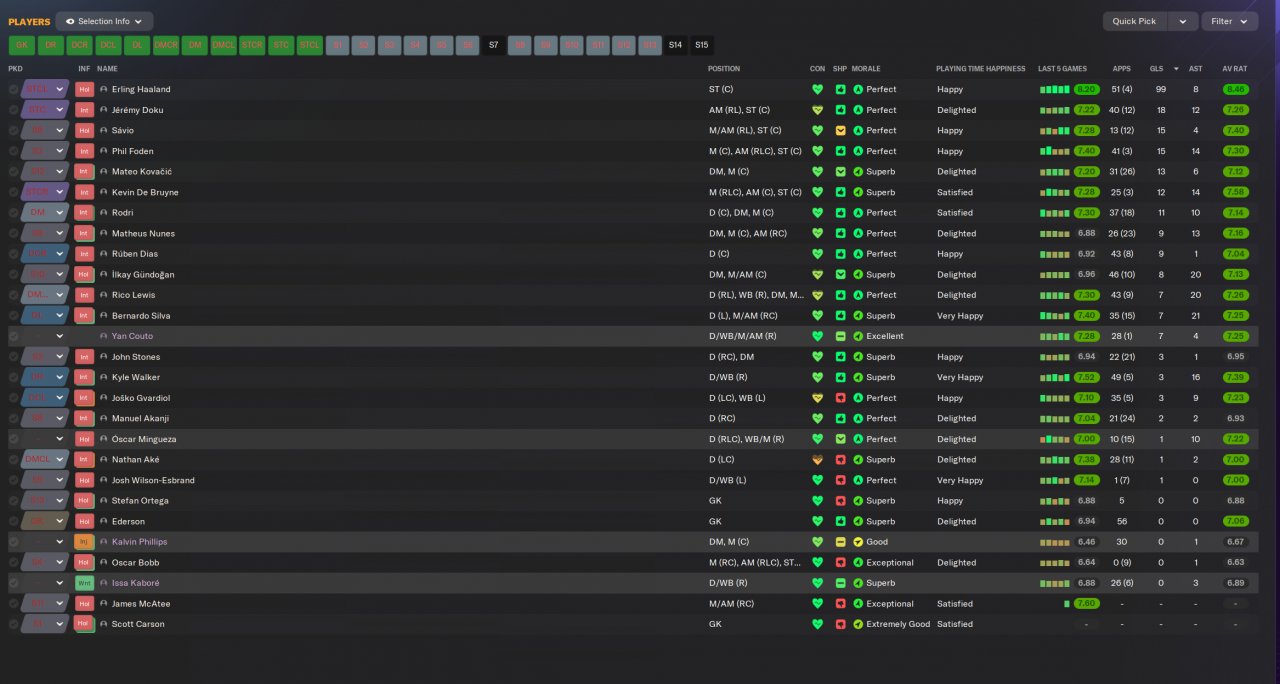Click Kevin De Bruyne's 7.58 rating pill
1280x684 pixels.
[x=1236, y=192]
